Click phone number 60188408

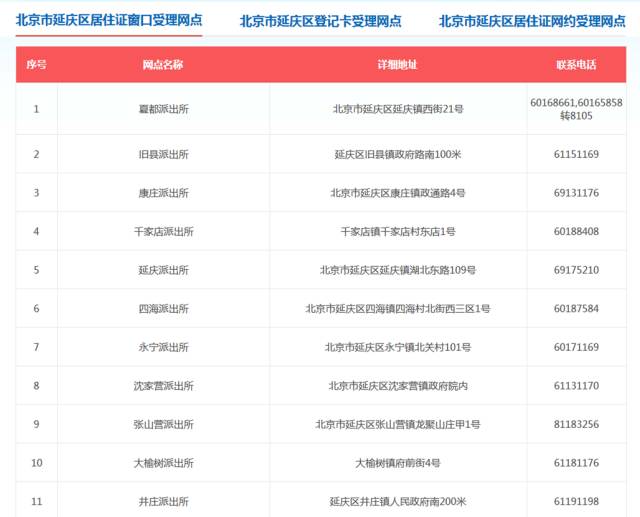pos(576,231)
